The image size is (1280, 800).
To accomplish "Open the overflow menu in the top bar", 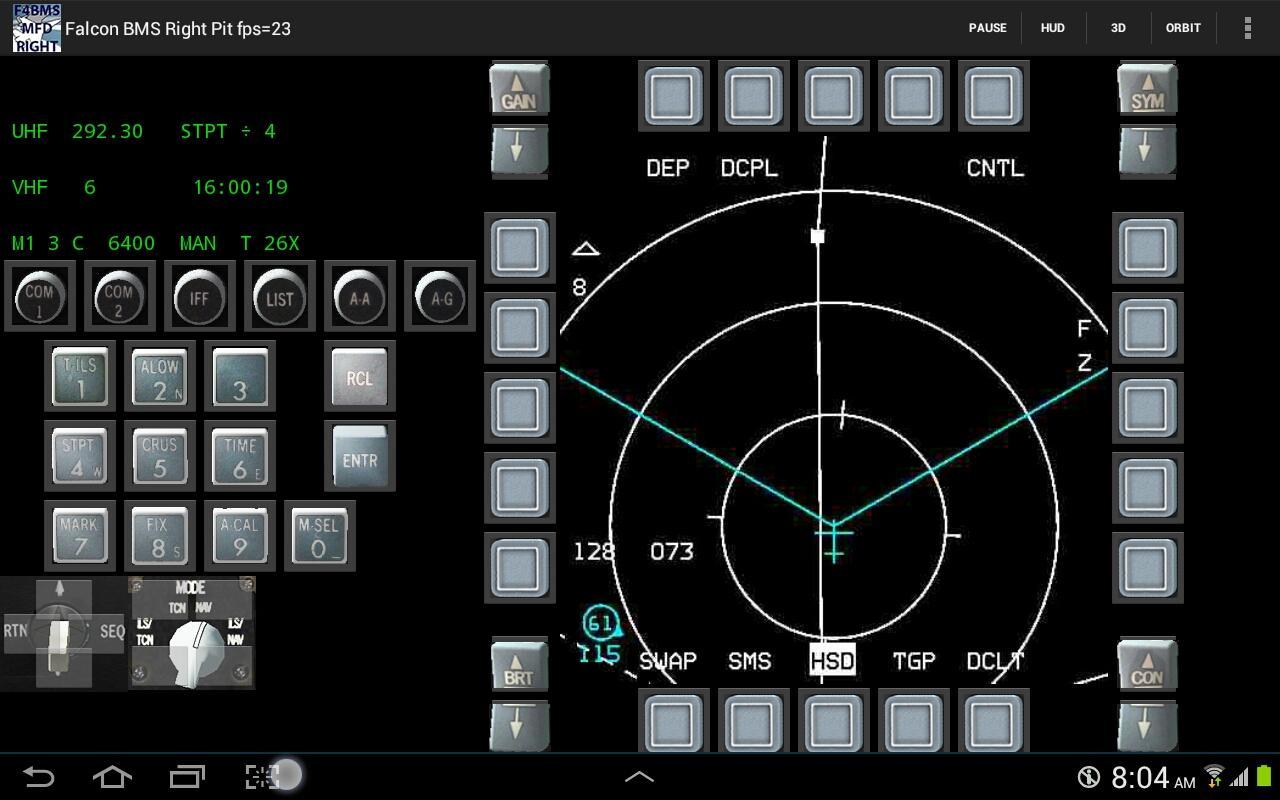I will (x=1249, y=28).
